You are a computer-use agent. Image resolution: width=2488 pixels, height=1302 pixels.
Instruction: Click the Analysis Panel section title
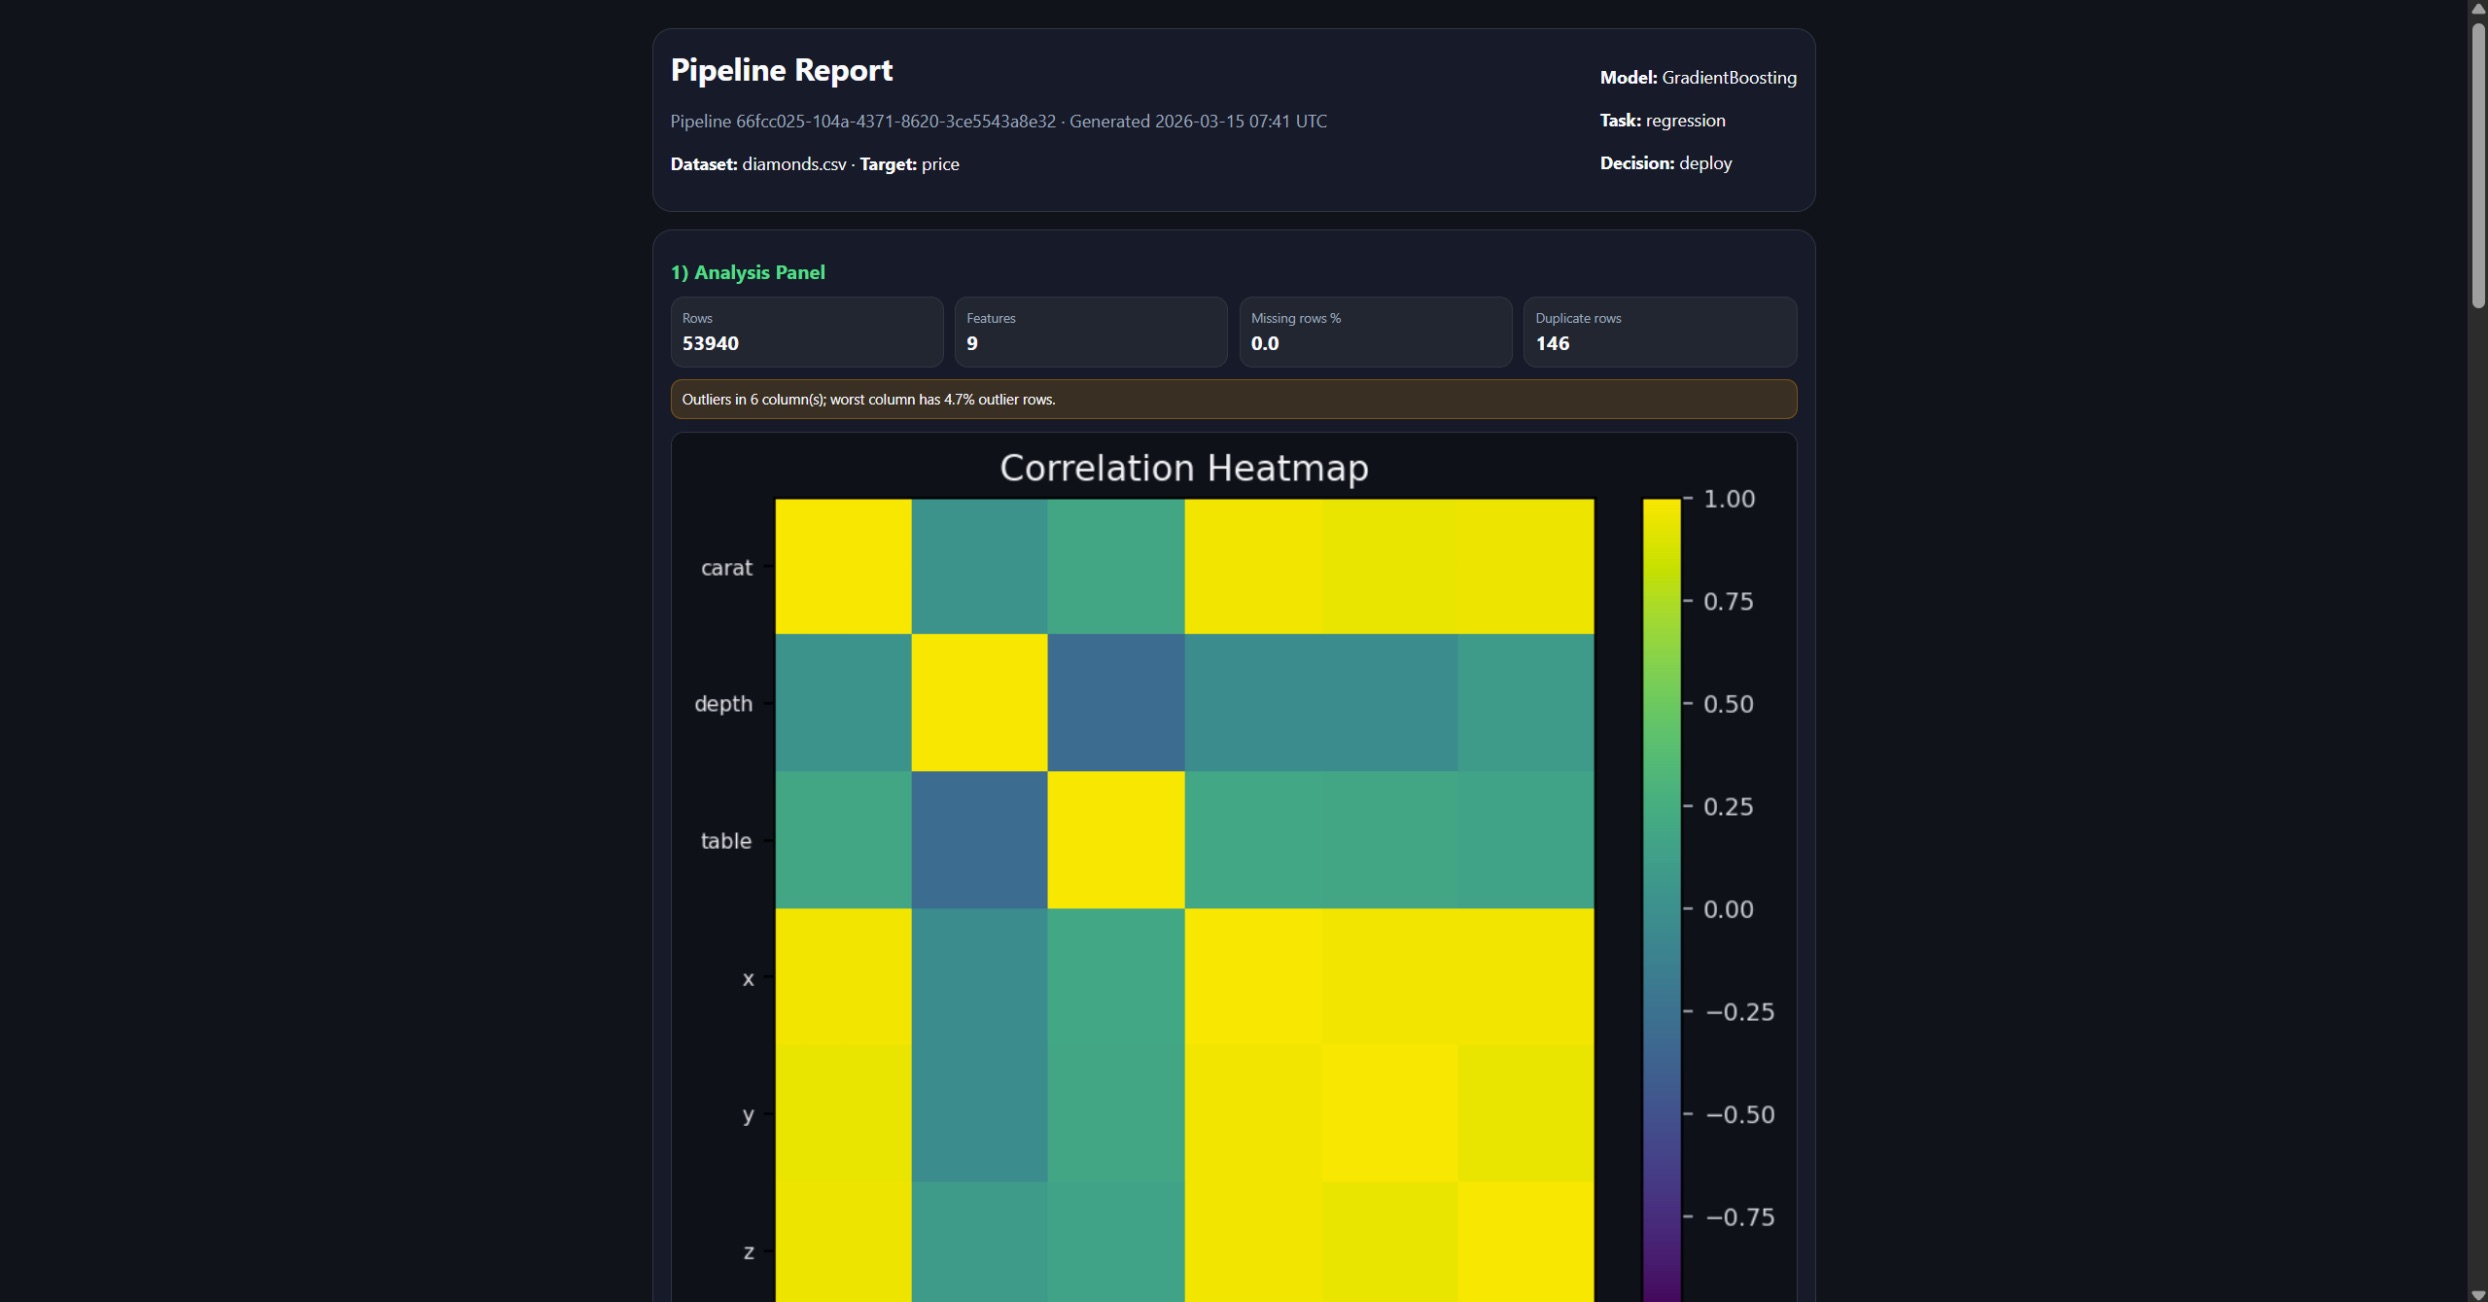pyautogui.click(x=747, y=272)
